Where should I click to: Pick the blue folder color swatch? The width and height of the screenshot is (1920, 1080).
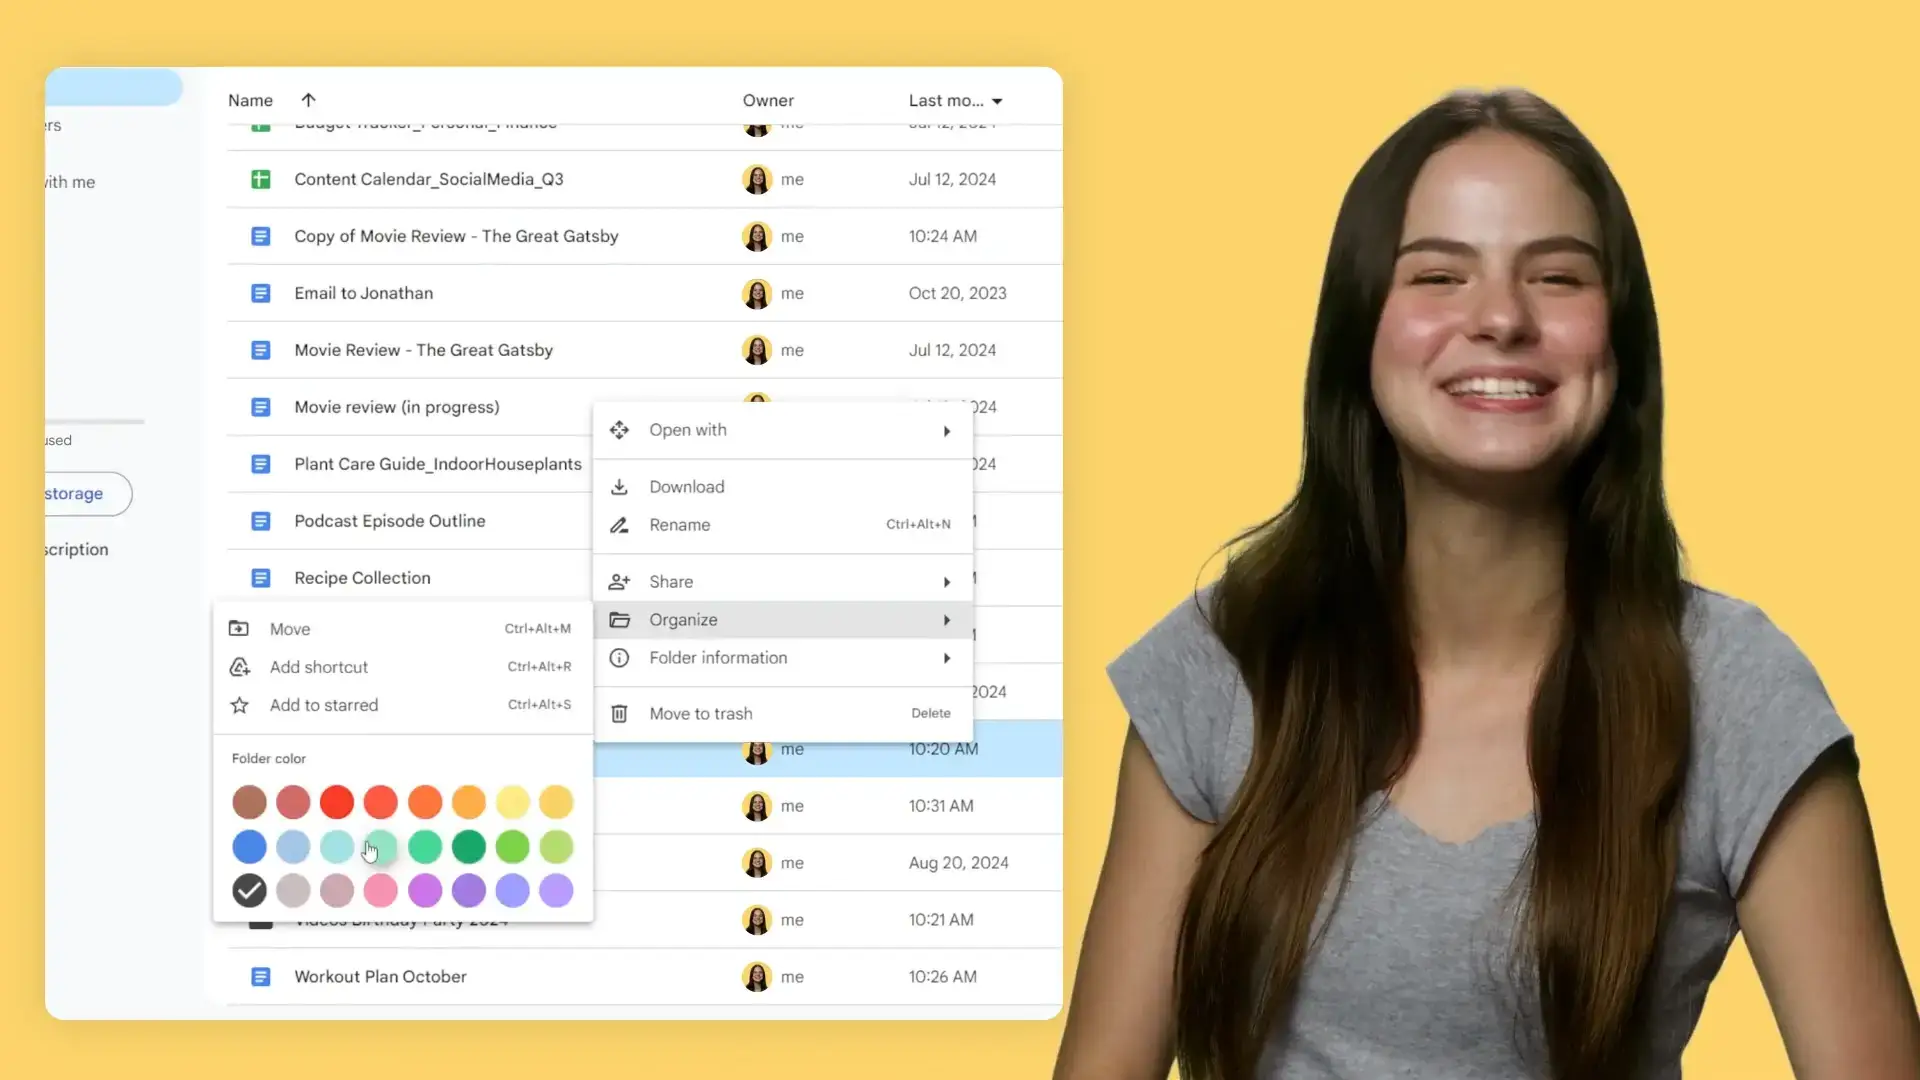(x=249, y=847)
